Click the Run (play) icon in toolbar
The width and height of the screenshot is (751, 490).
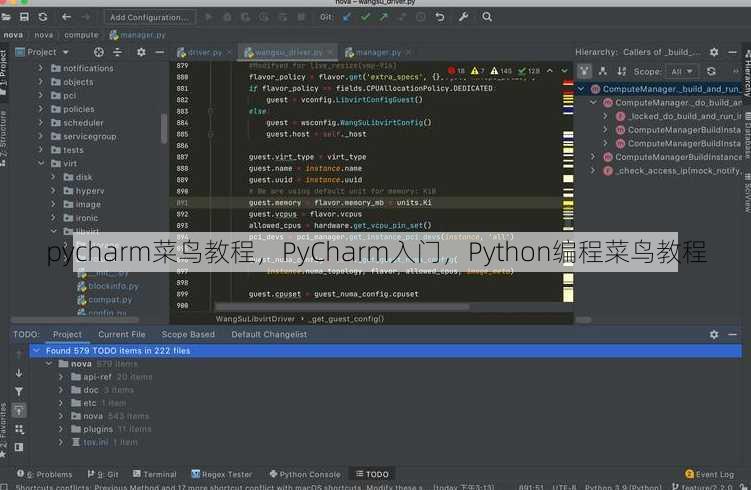(208, 17)
